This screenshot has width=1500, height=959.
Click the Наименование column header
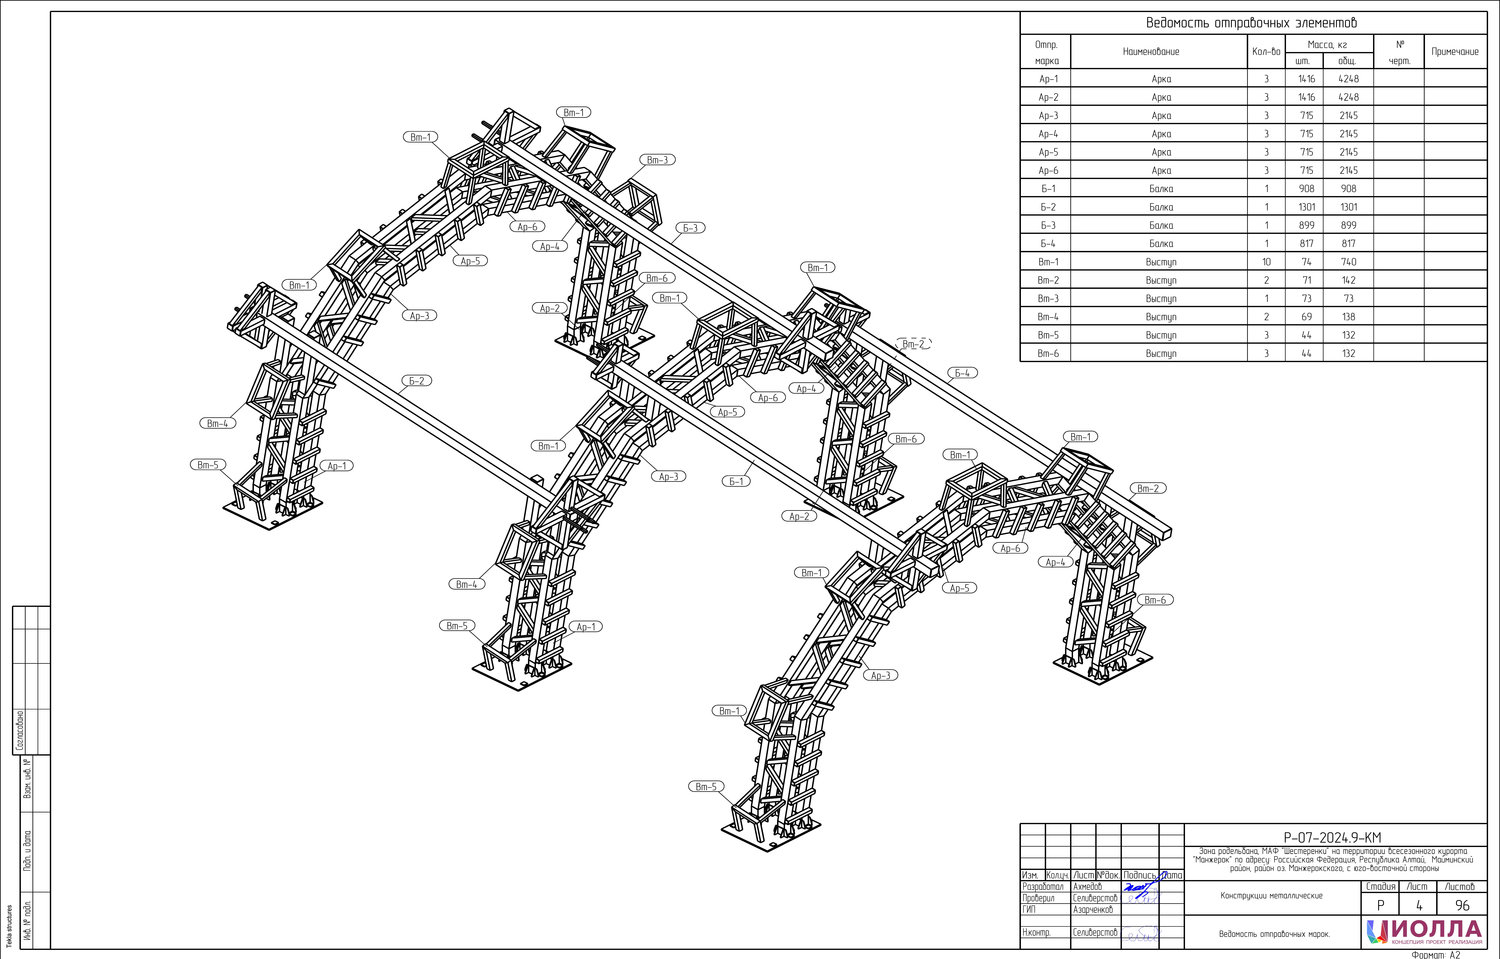pos(1151,52)
